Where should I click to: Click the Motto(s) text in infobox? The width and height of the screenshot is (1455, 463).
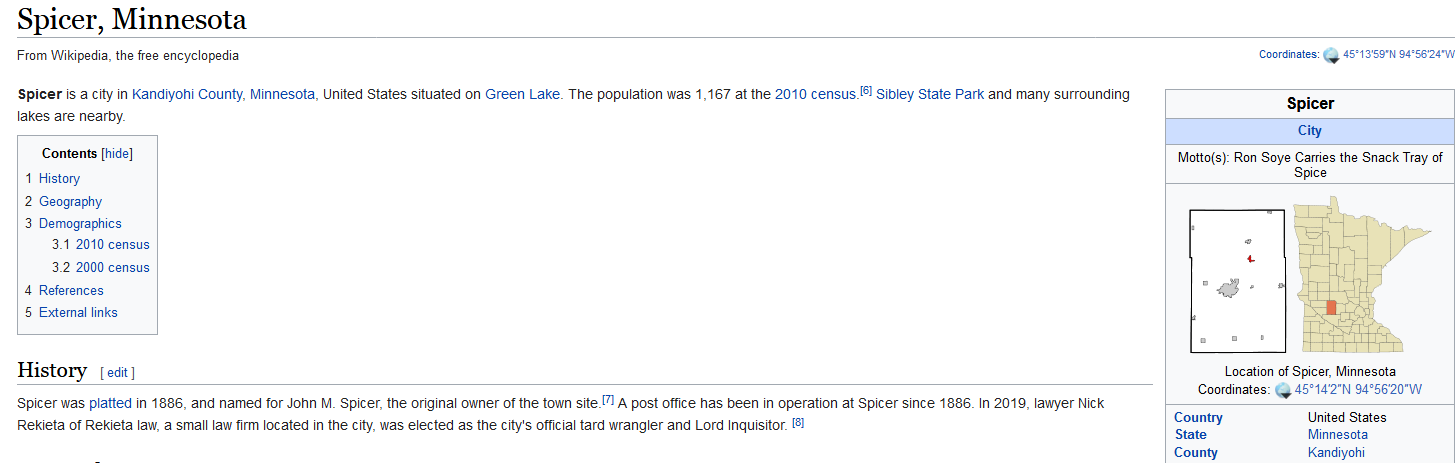click(x=1310, y=164)
